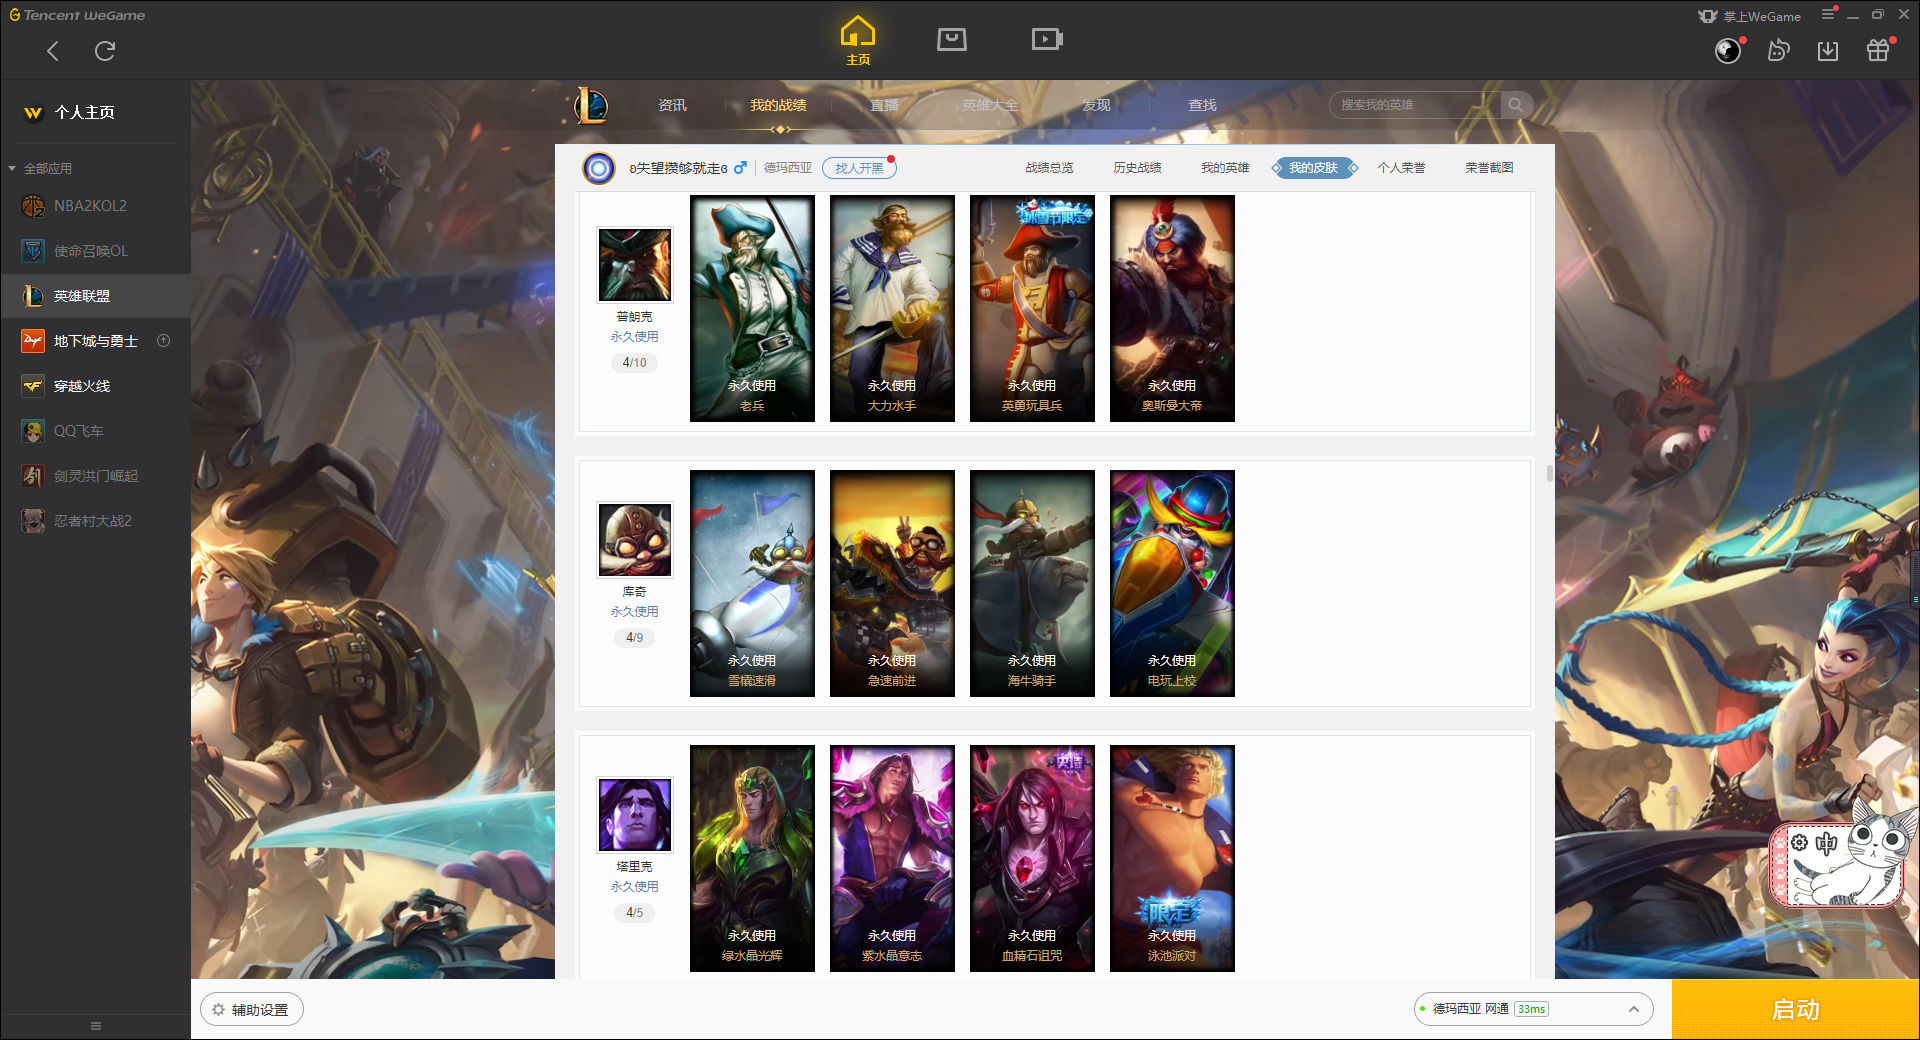Click the player profile avatar circle

tap(599, 168)
